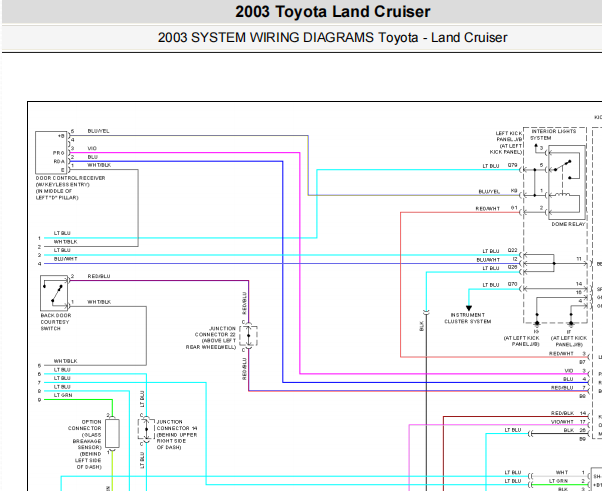The image size is (602, 491).
Task: Click 'BLU/WHT' label on left wire row 4
Action: click(65, 259)
